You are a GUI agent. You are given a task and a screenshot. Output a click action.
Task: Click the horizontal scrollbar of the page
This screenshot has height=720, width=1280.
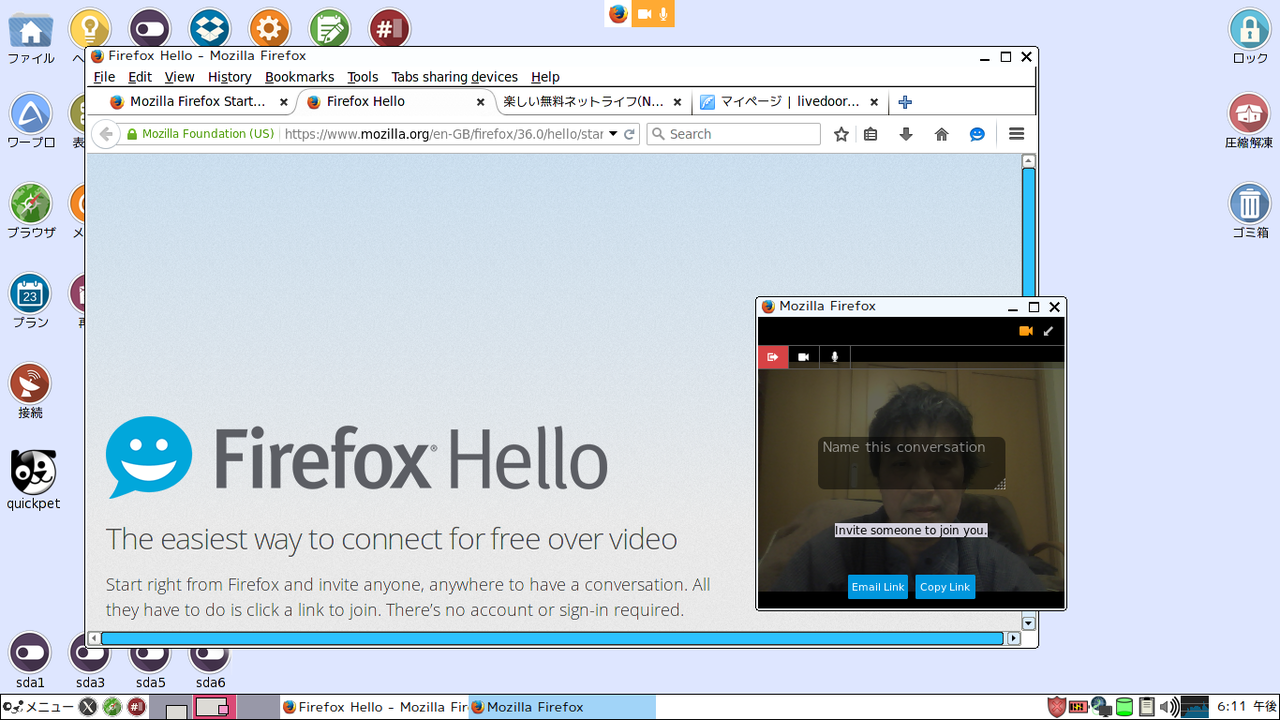552,638
